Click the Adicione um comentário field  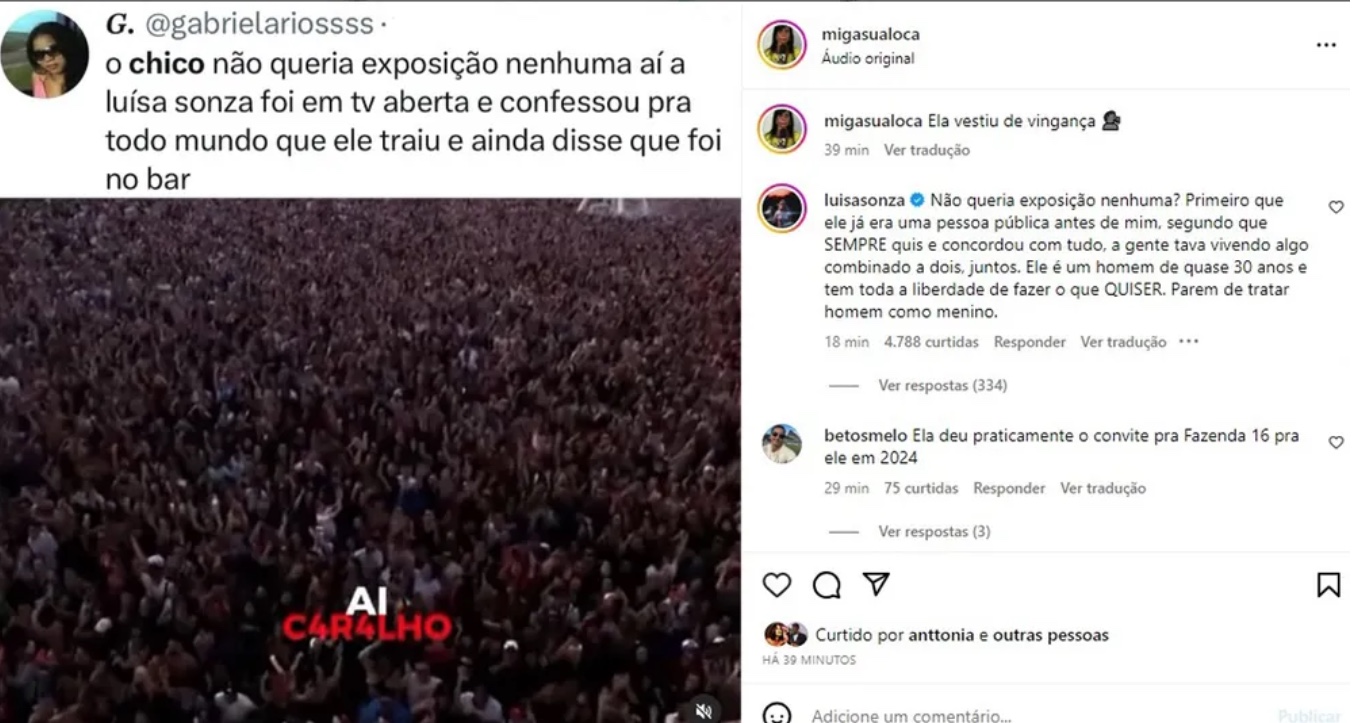(911, 715)
